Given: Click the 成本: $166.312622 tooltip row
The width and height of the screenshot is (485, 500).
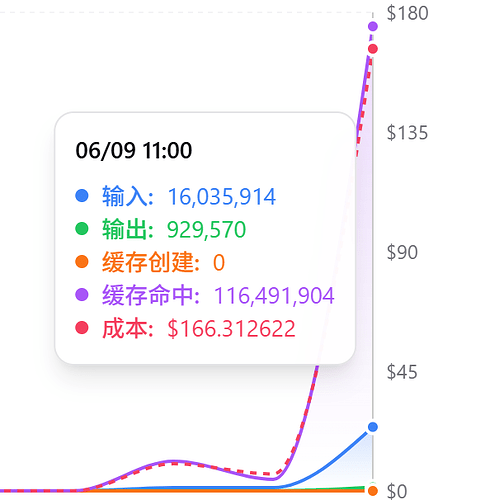Looking at the screenshot, I should 185,329.
